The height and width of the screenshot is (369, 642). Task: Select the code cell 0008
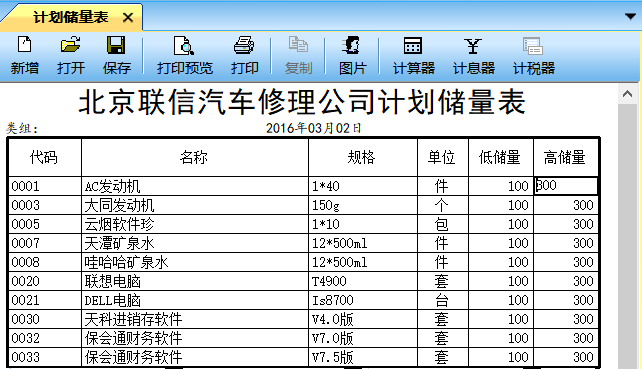tap(45, 262)
